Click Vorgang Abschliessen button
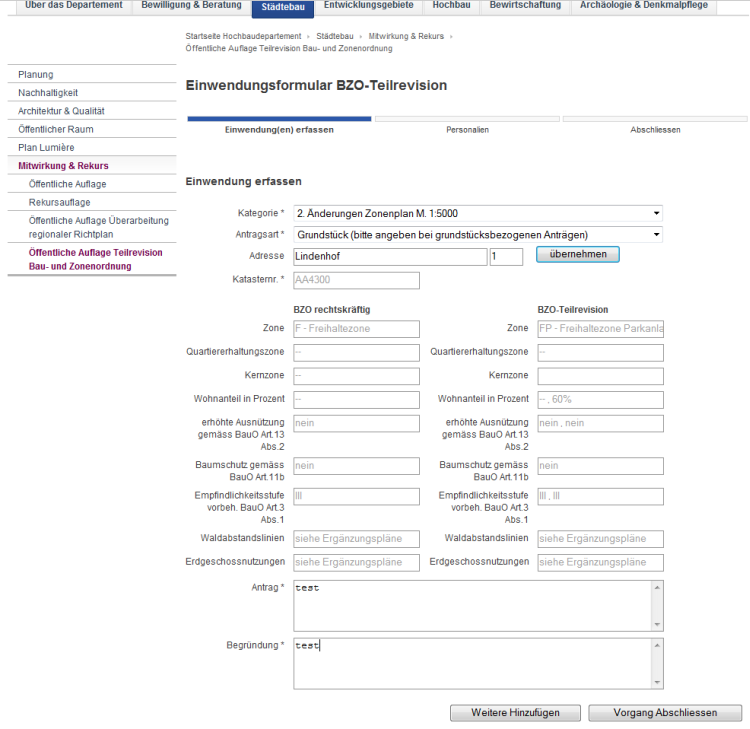This screenshot has width=750, height=729. click(x=665, y=713)
